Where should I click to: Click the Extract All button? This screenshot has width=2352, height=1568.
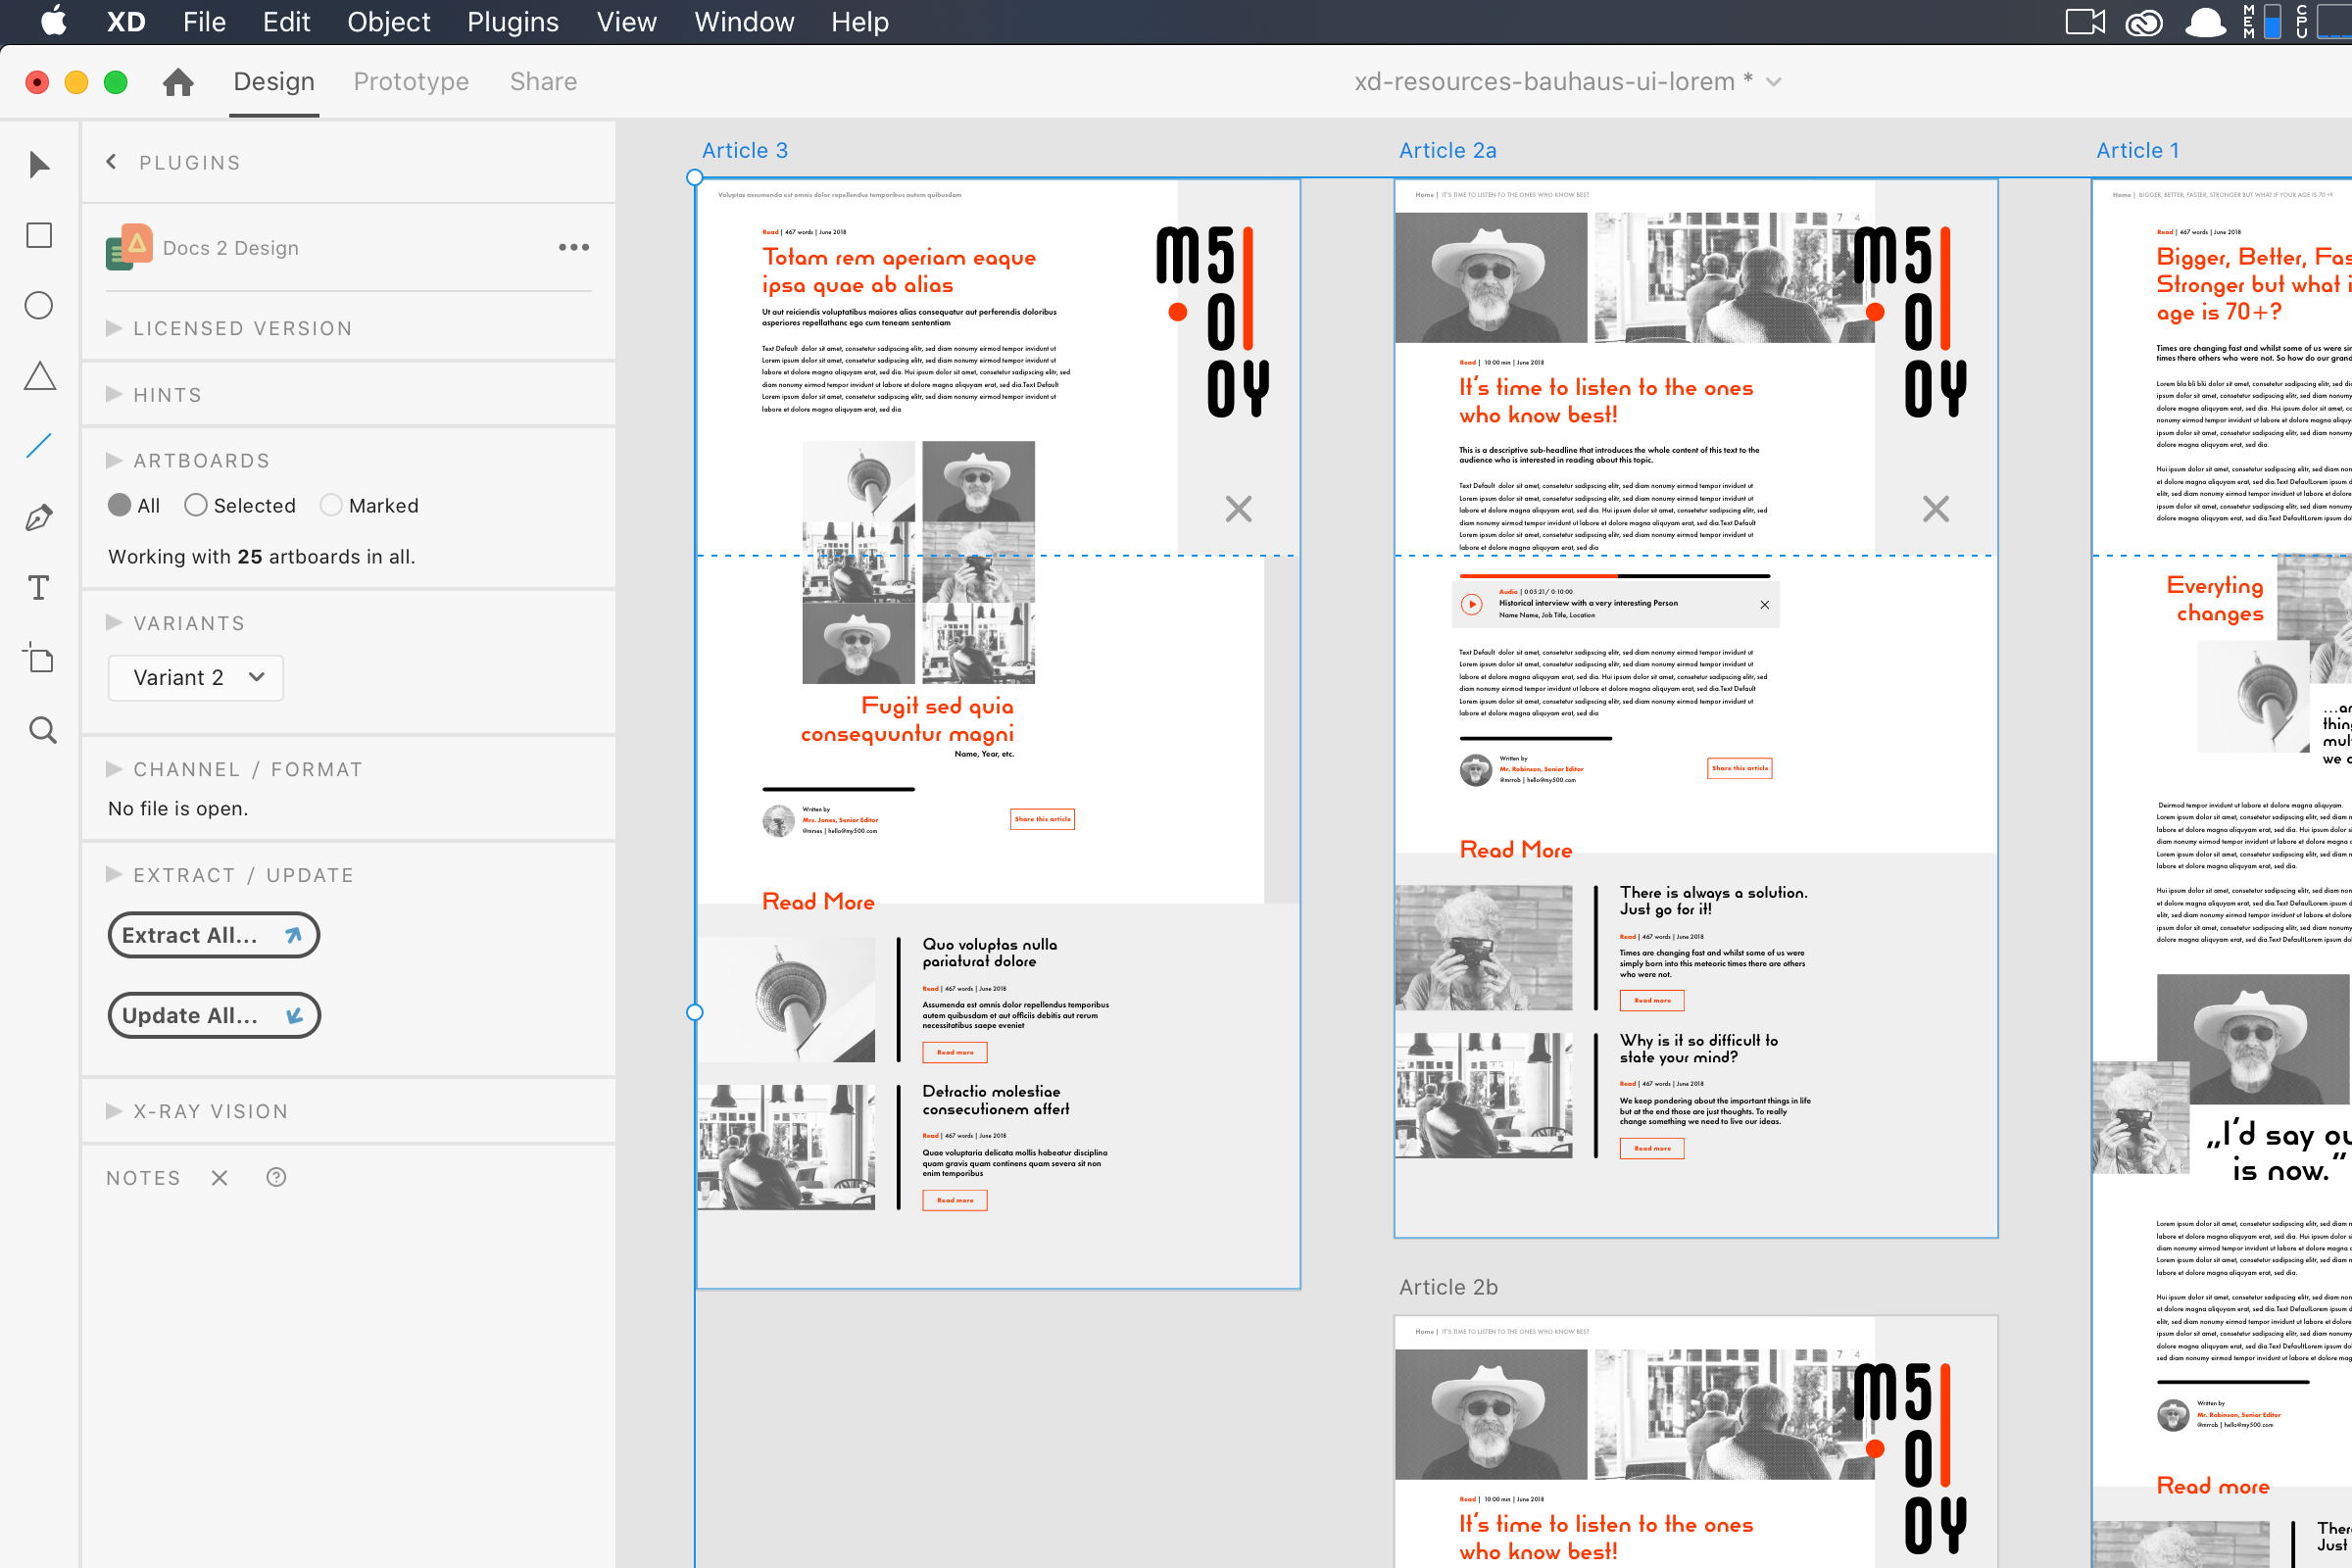pyautogui.click(x=213, y=934)
